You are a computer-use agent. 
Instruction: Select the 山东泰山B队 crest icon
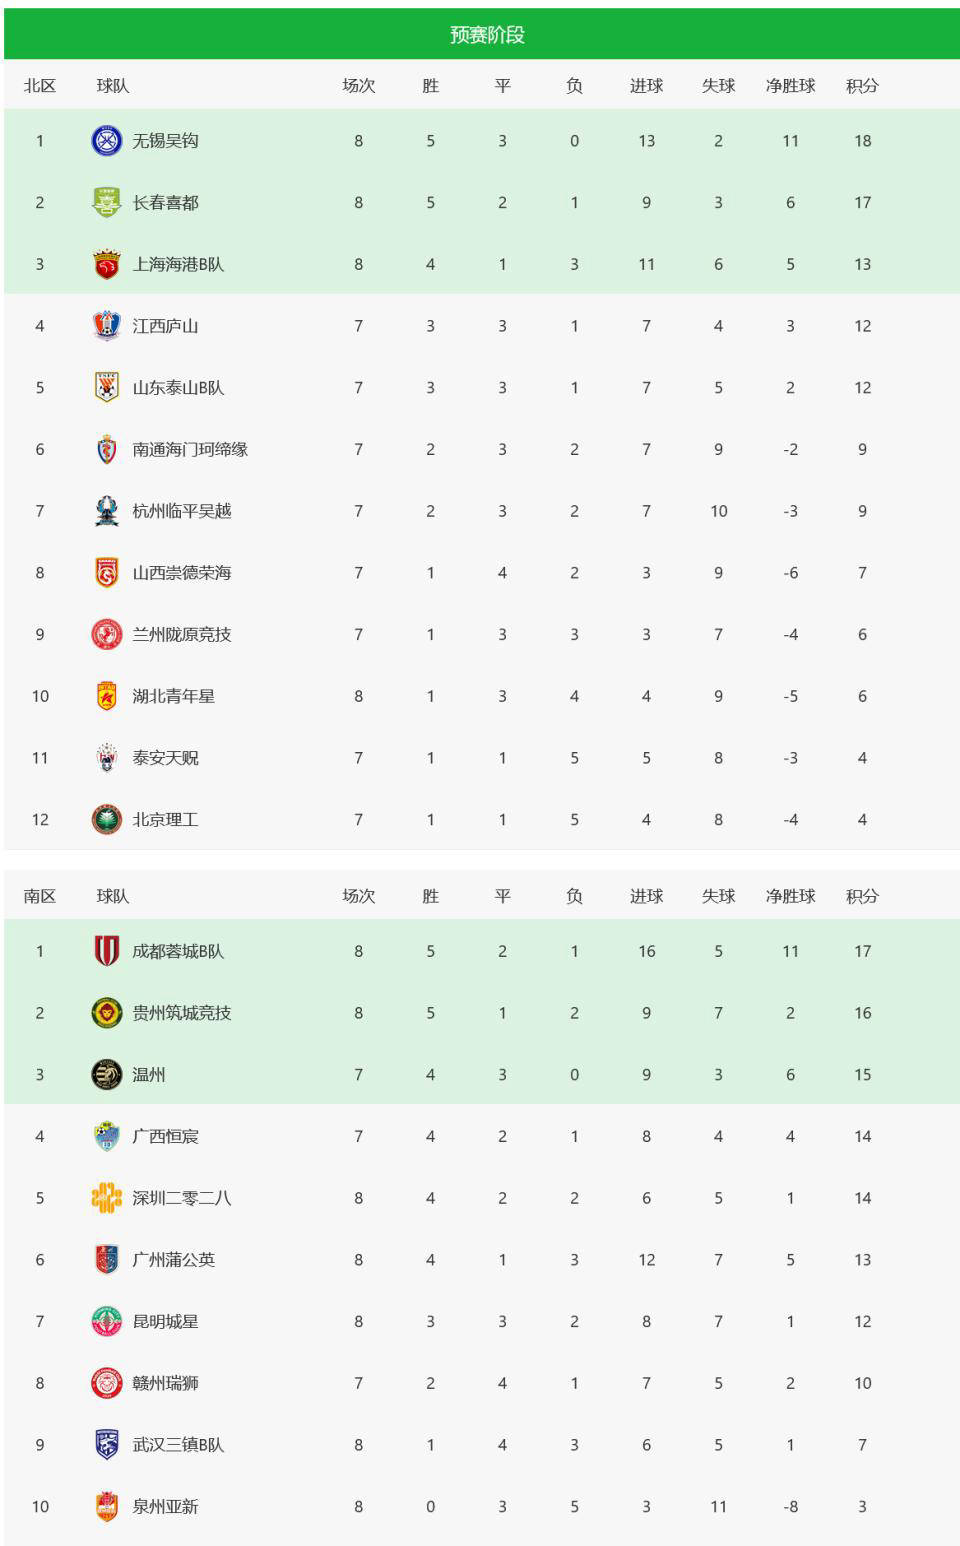[x=107, y=388]
